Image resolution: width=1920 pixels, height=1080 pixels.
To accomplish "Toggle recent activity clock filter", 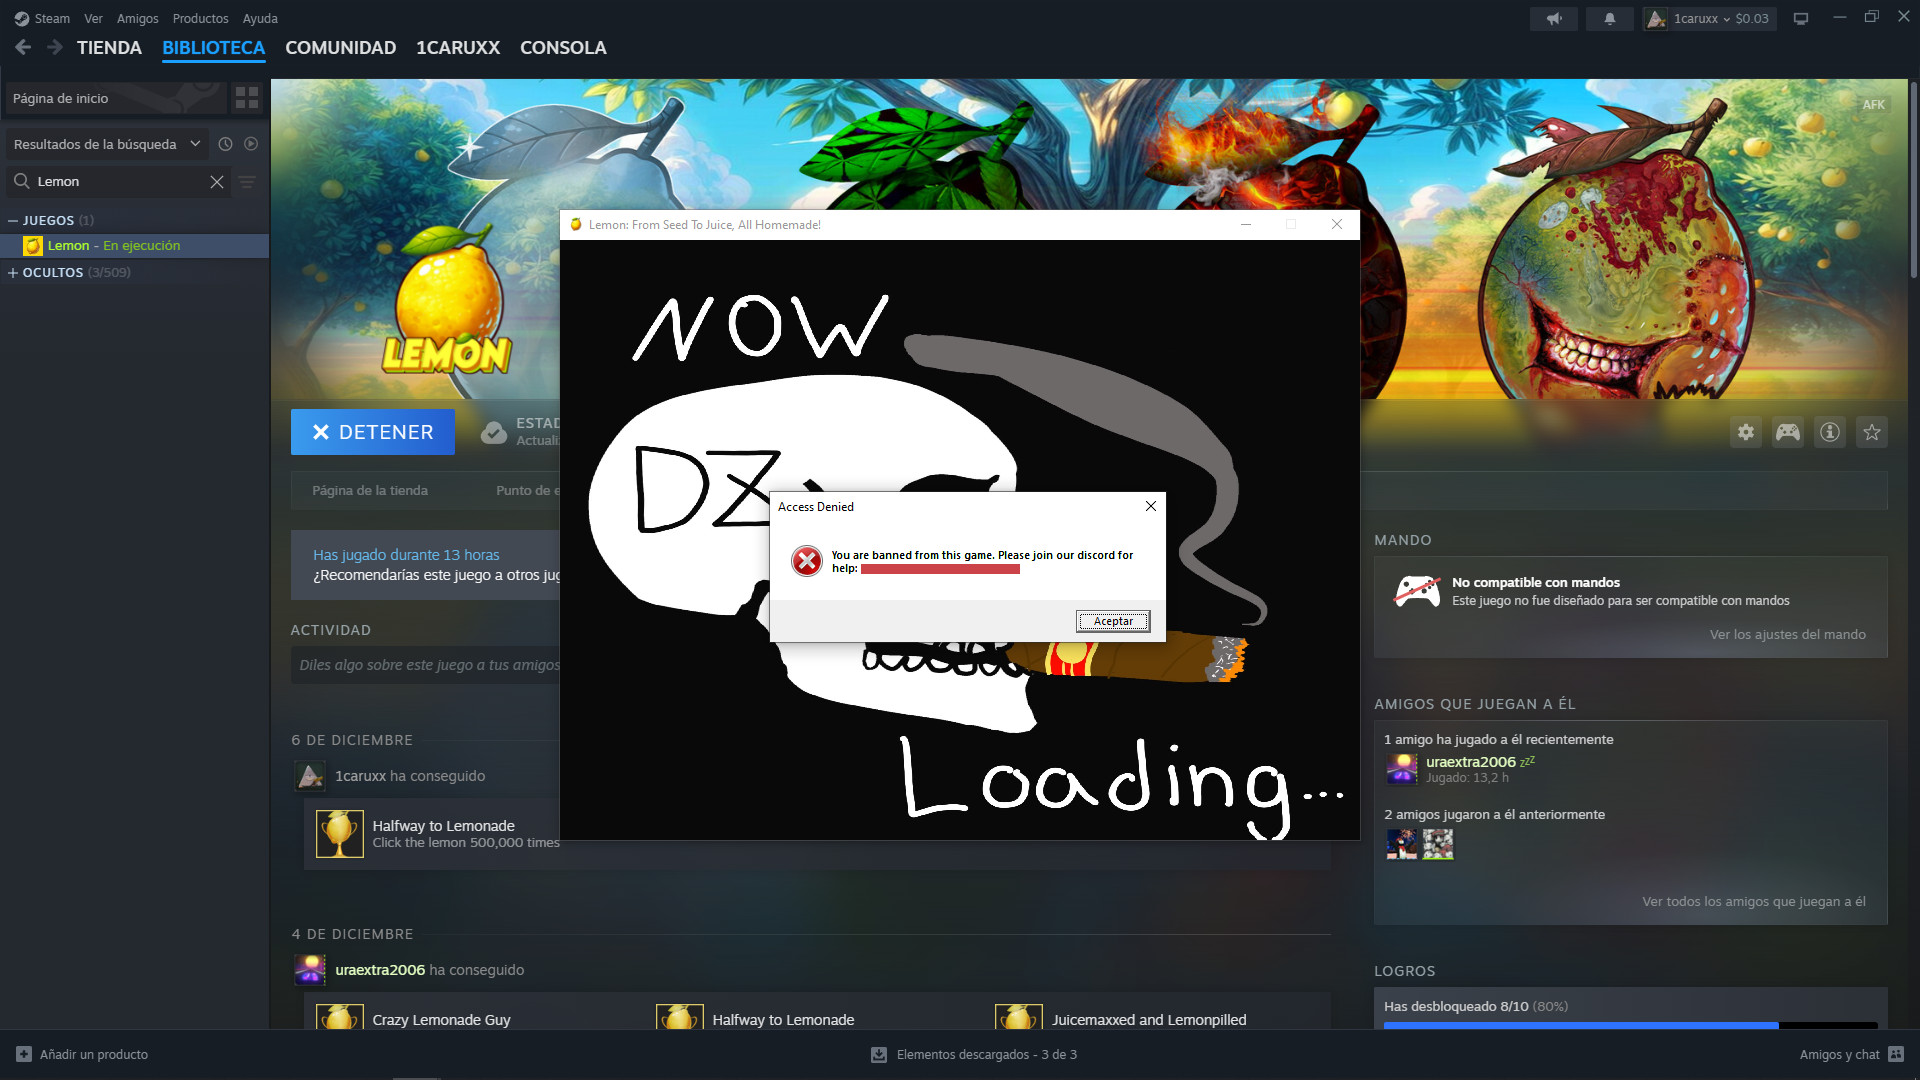I will tap(225, 144).
